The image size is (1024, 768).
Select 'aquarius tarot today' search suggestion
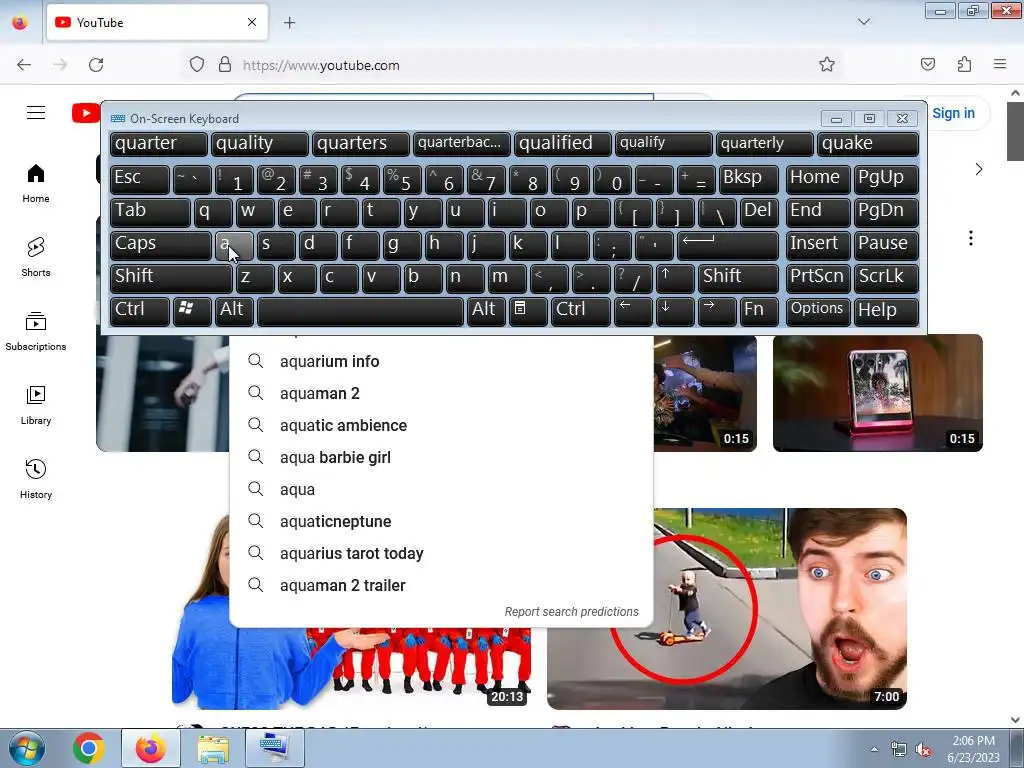[441, 553]
